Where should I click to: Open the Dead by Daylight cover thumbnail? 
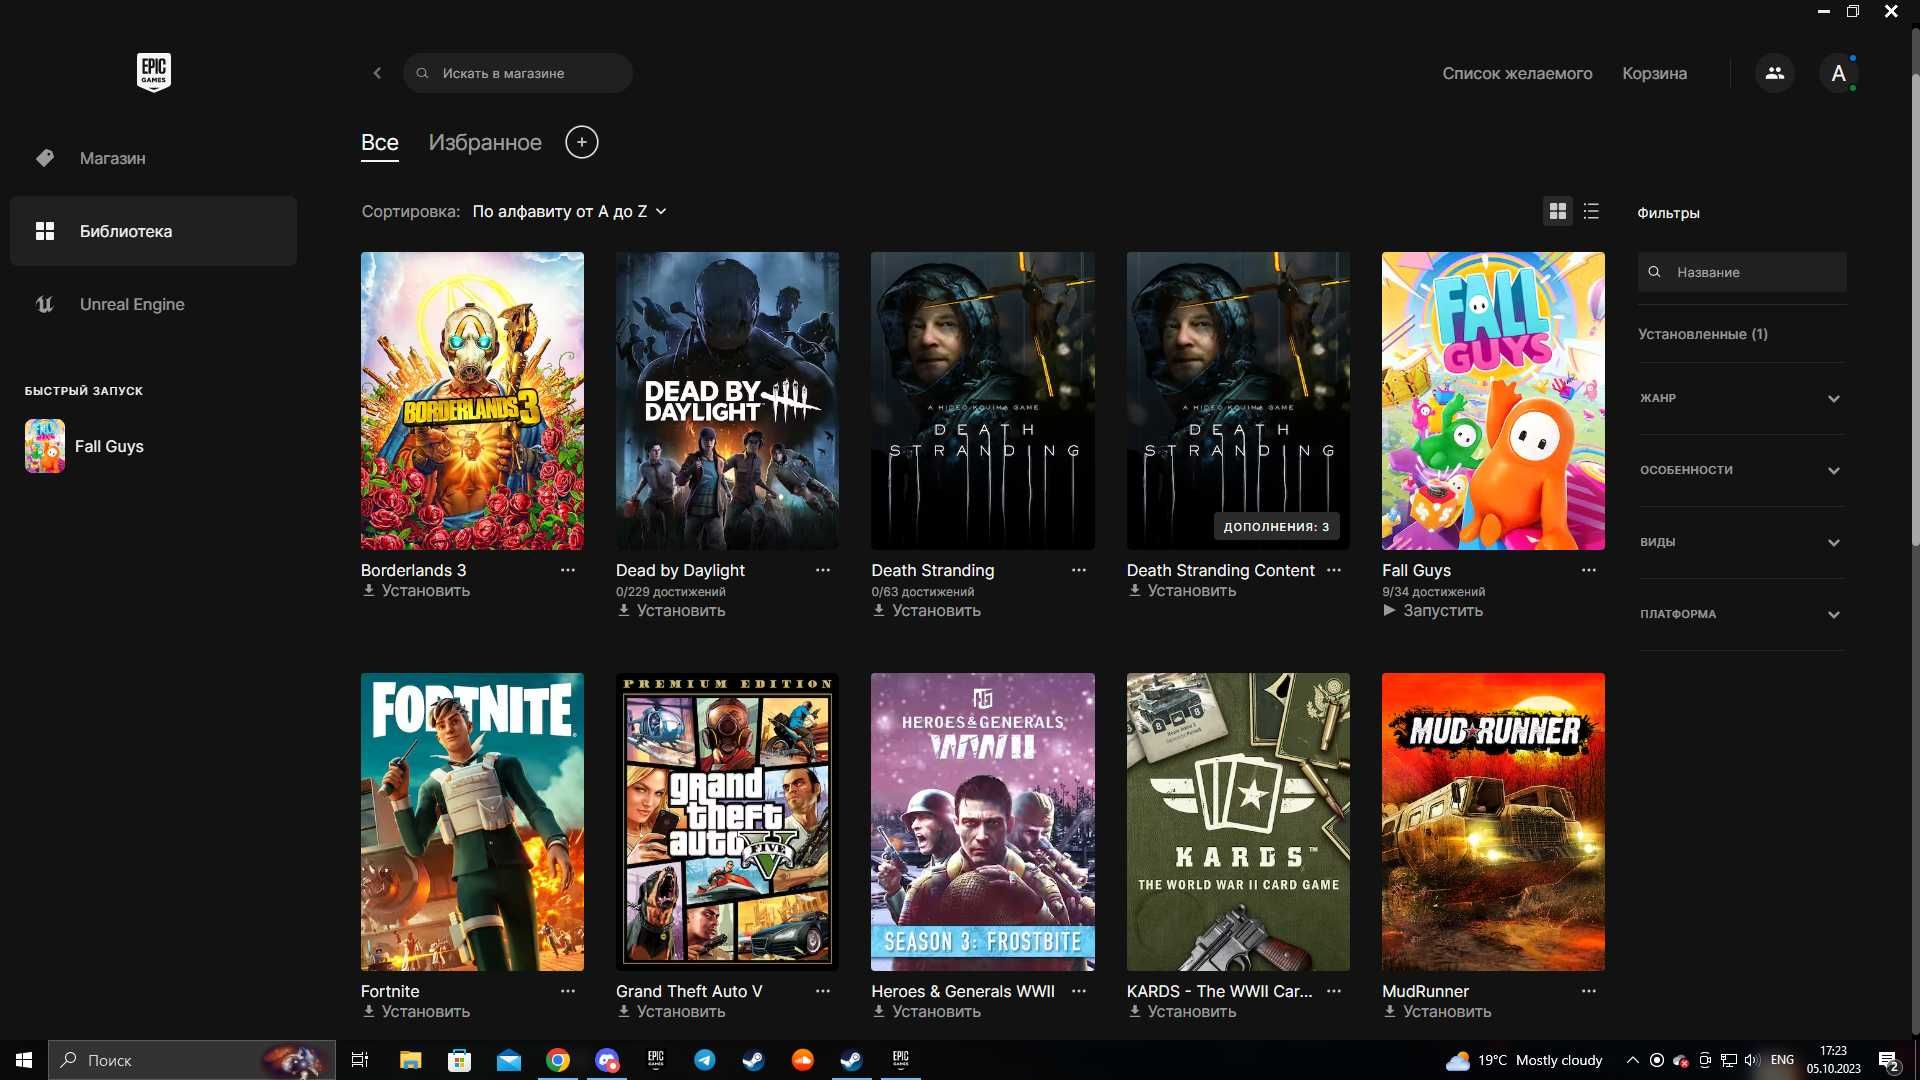(727, 401)
